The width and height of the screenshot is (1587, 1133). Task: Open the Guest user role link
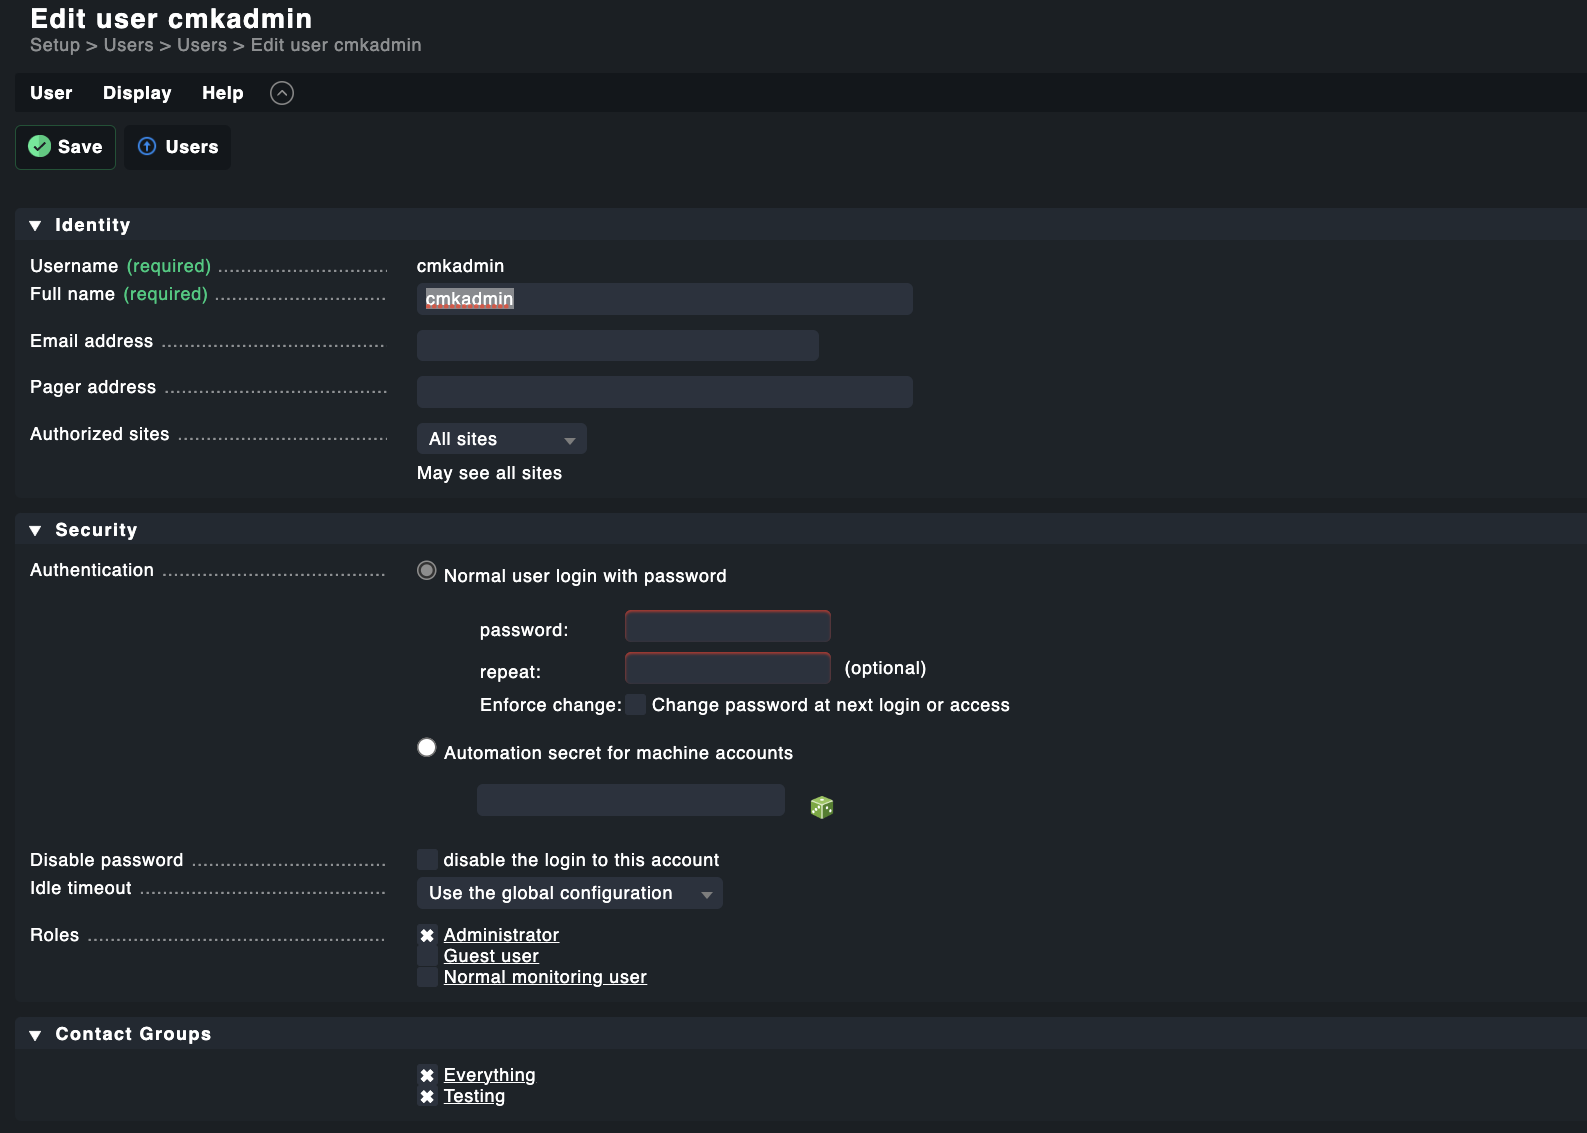491,956
